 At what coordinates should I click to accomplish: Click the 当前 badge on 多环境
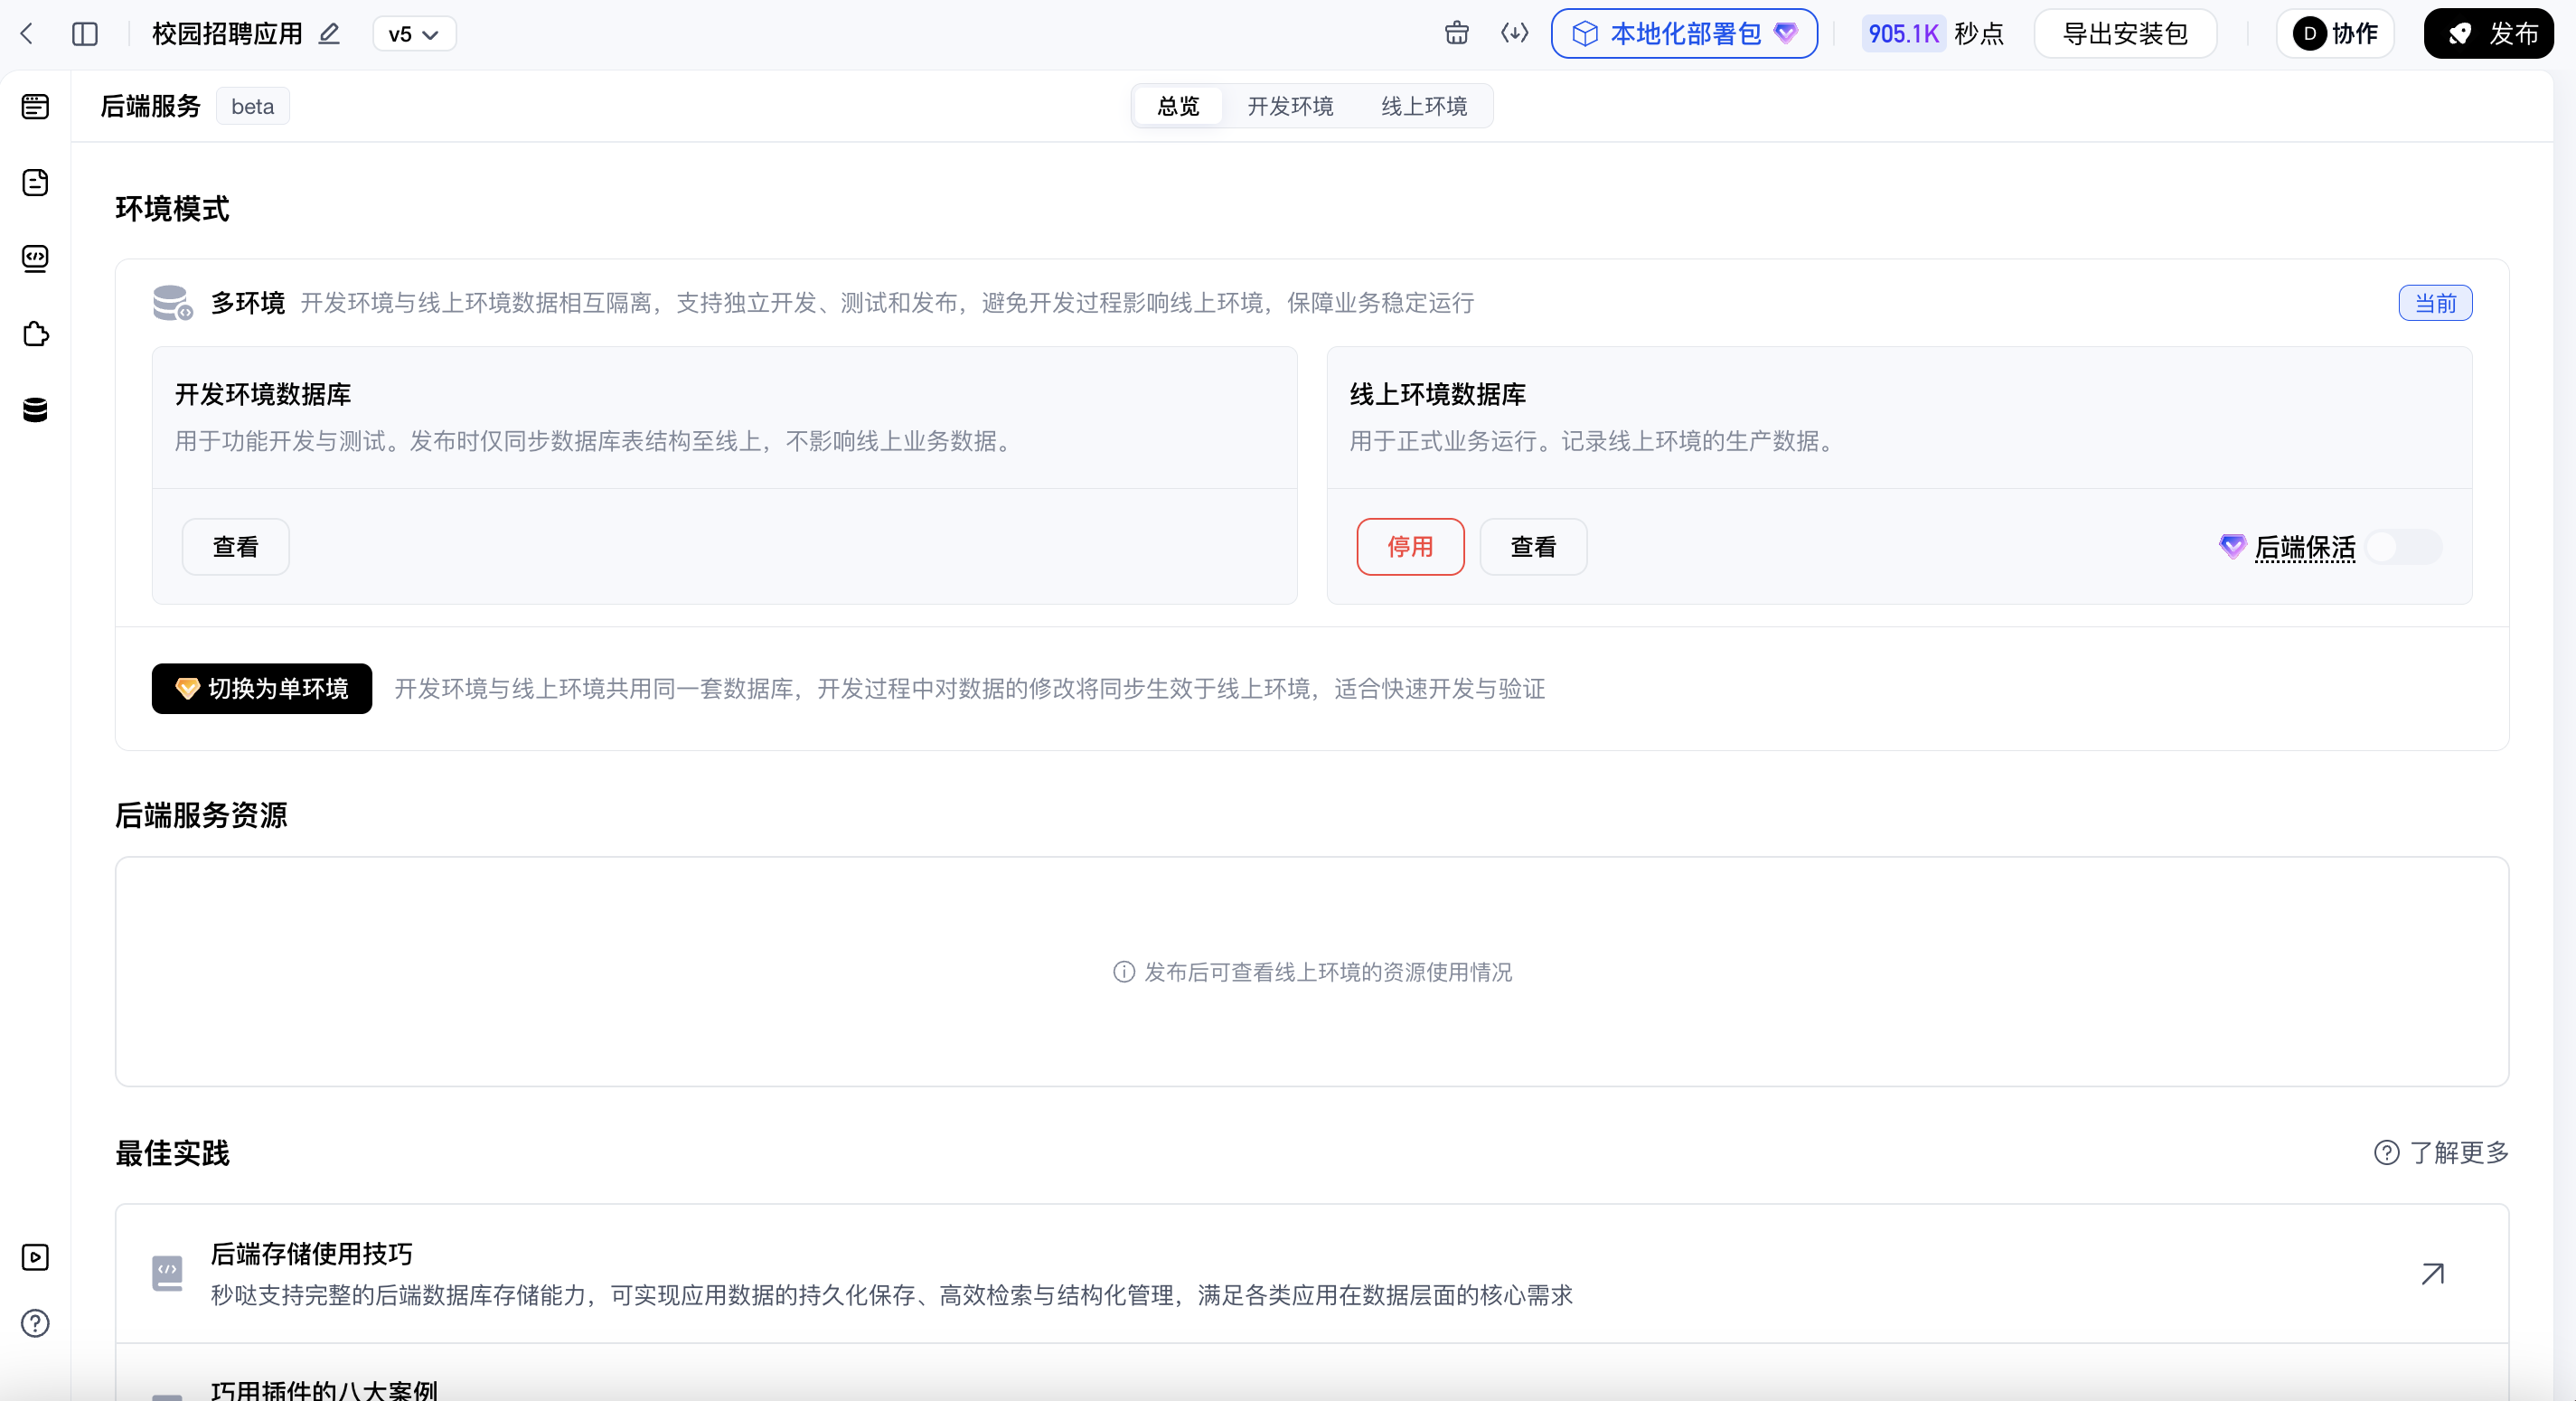click(x=2435, y=303)
